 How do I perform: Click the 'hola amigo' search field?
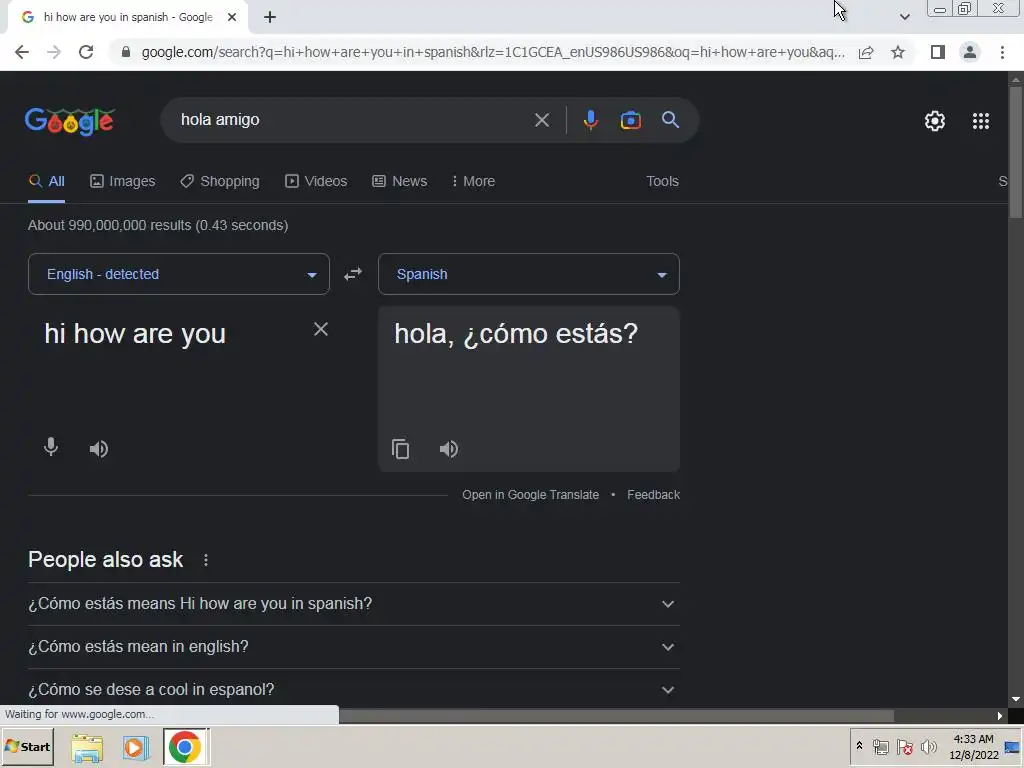tap(353, 120)
